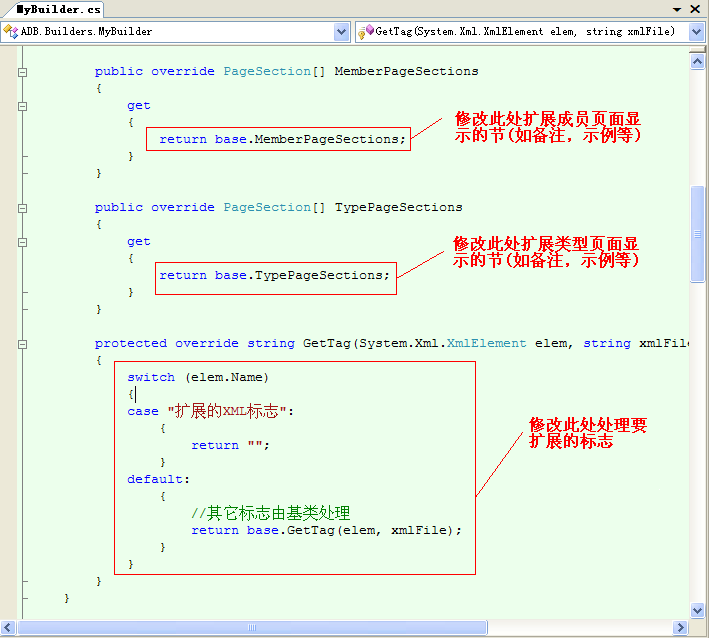This screenshot has height=638, width=709.
Task: Collapse the TypePageSections property outline
Action: click(x=22, y=208)
